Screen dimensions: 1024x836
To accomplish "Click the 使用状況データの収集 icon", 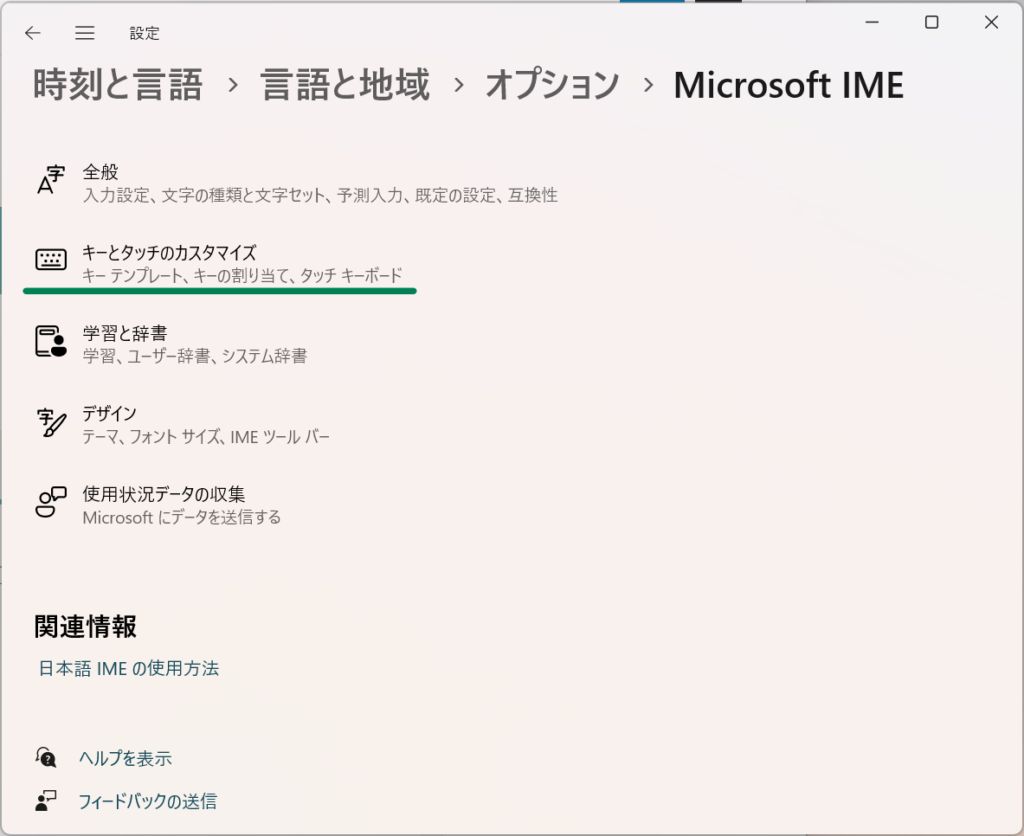I will click(51, 502).
